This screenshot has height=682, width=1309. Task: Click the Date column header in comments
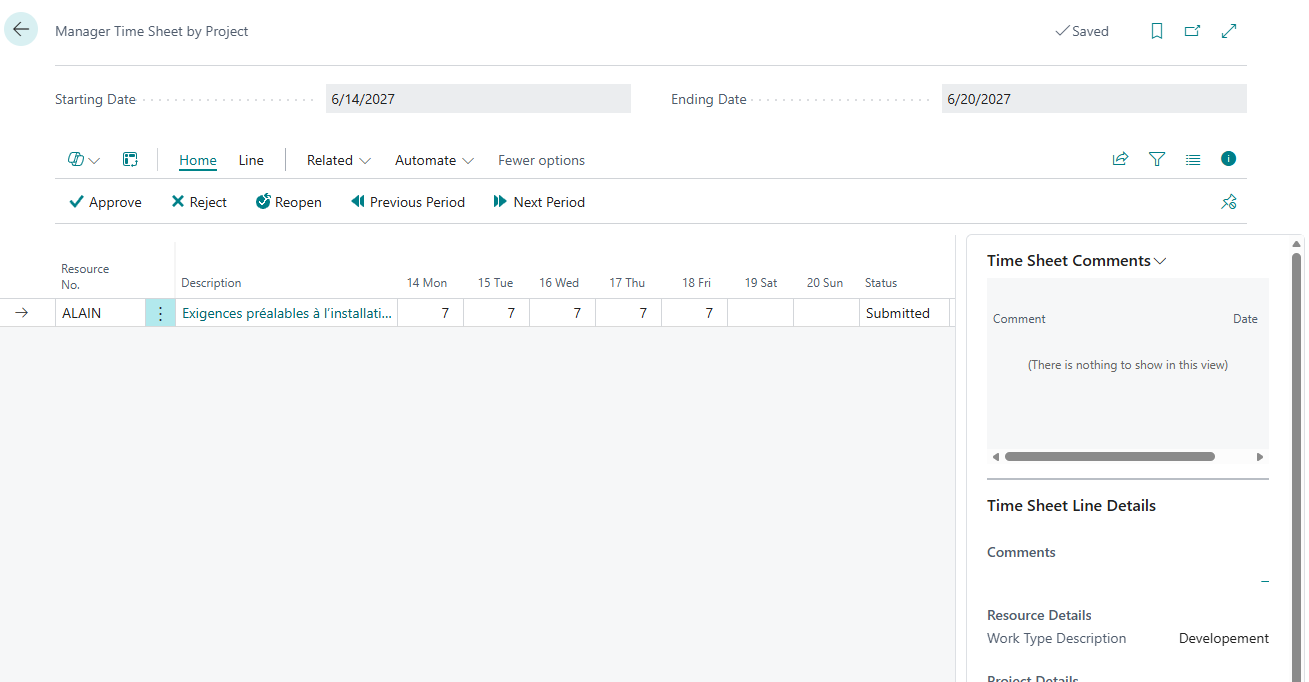[x=1245, y=319]
